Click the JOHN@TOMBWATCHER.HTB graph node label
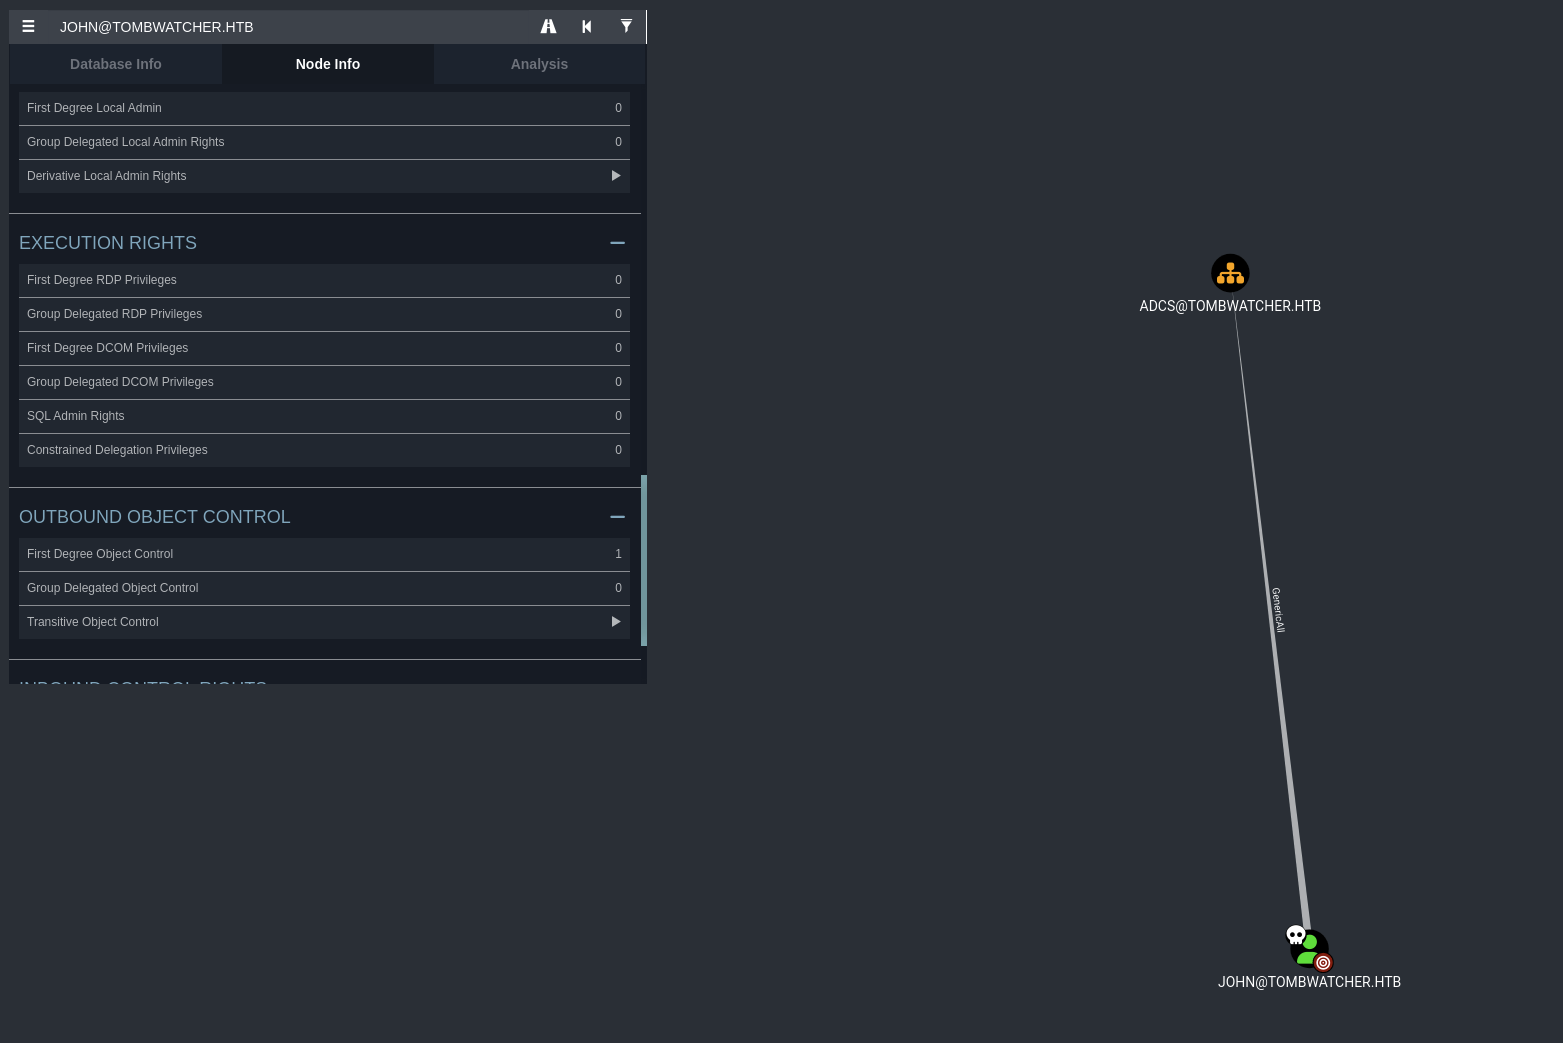The width and height of the screenshot is (1563, 1043). [1309, 982]
